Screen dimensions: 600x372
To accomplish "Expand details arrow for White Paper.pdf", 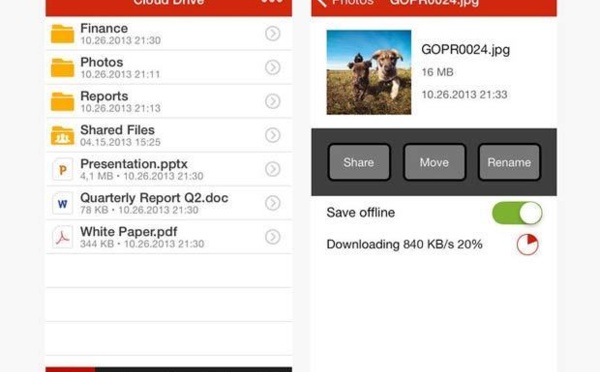I will 272,237.
